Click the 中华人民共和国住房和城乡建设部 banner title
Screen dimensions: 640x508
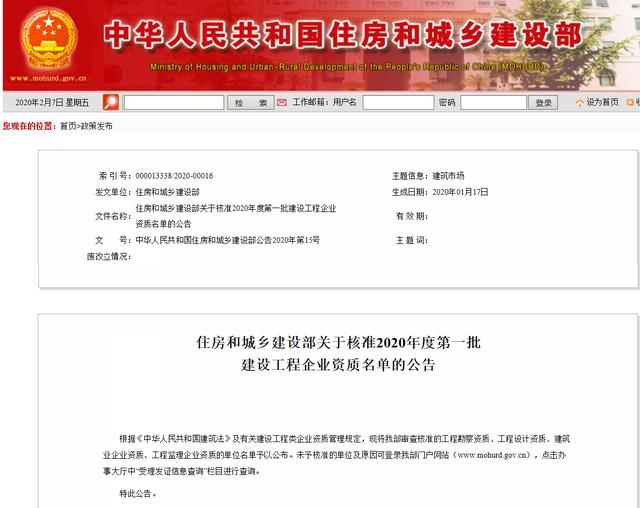click(x=342, y=35)
